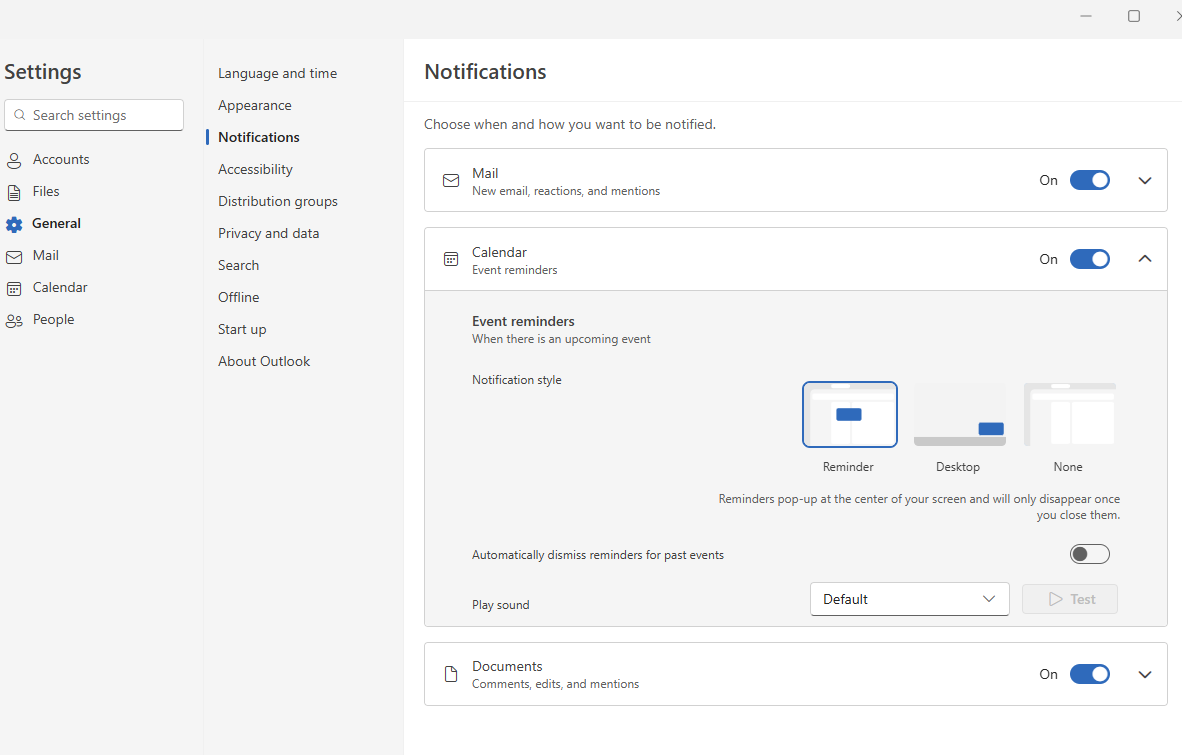The width and height of the screenshot is (1182, 755).
Task: Select the Calendar settings icon
Action: pyautogui.click(x=15, y=287)
